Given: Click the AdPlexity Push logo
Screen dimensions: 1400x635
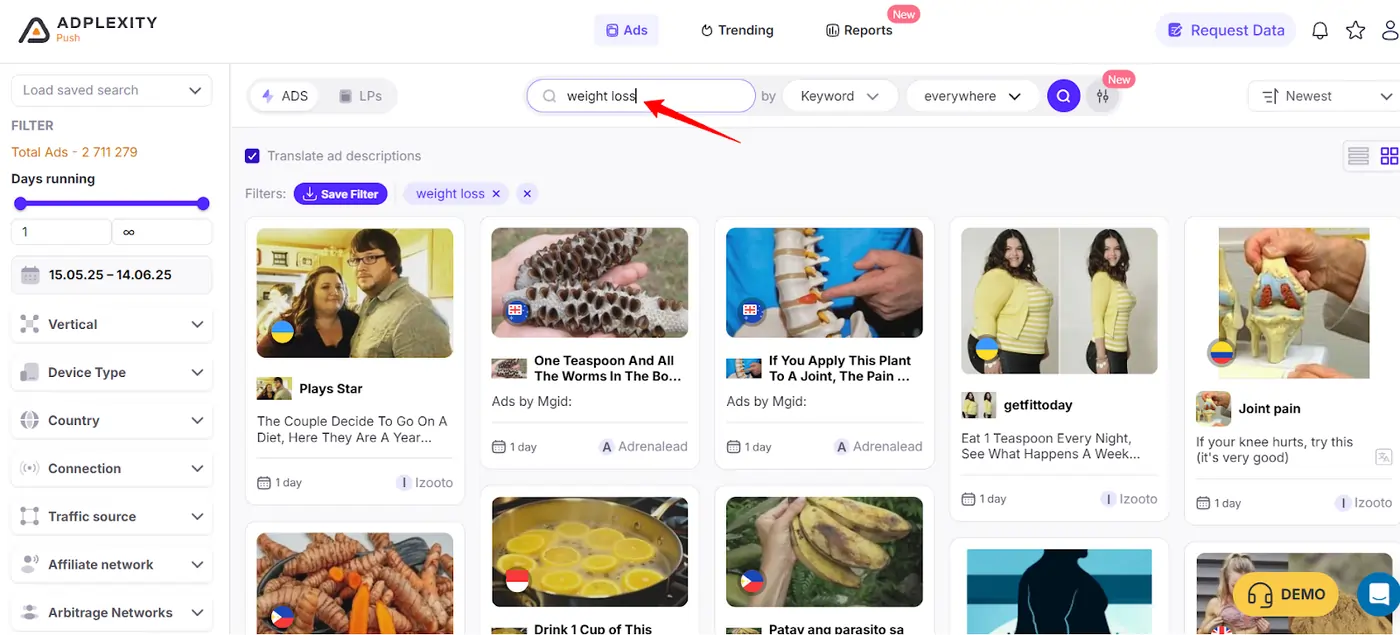Looking at the screenshot, I should pos(88,29).
